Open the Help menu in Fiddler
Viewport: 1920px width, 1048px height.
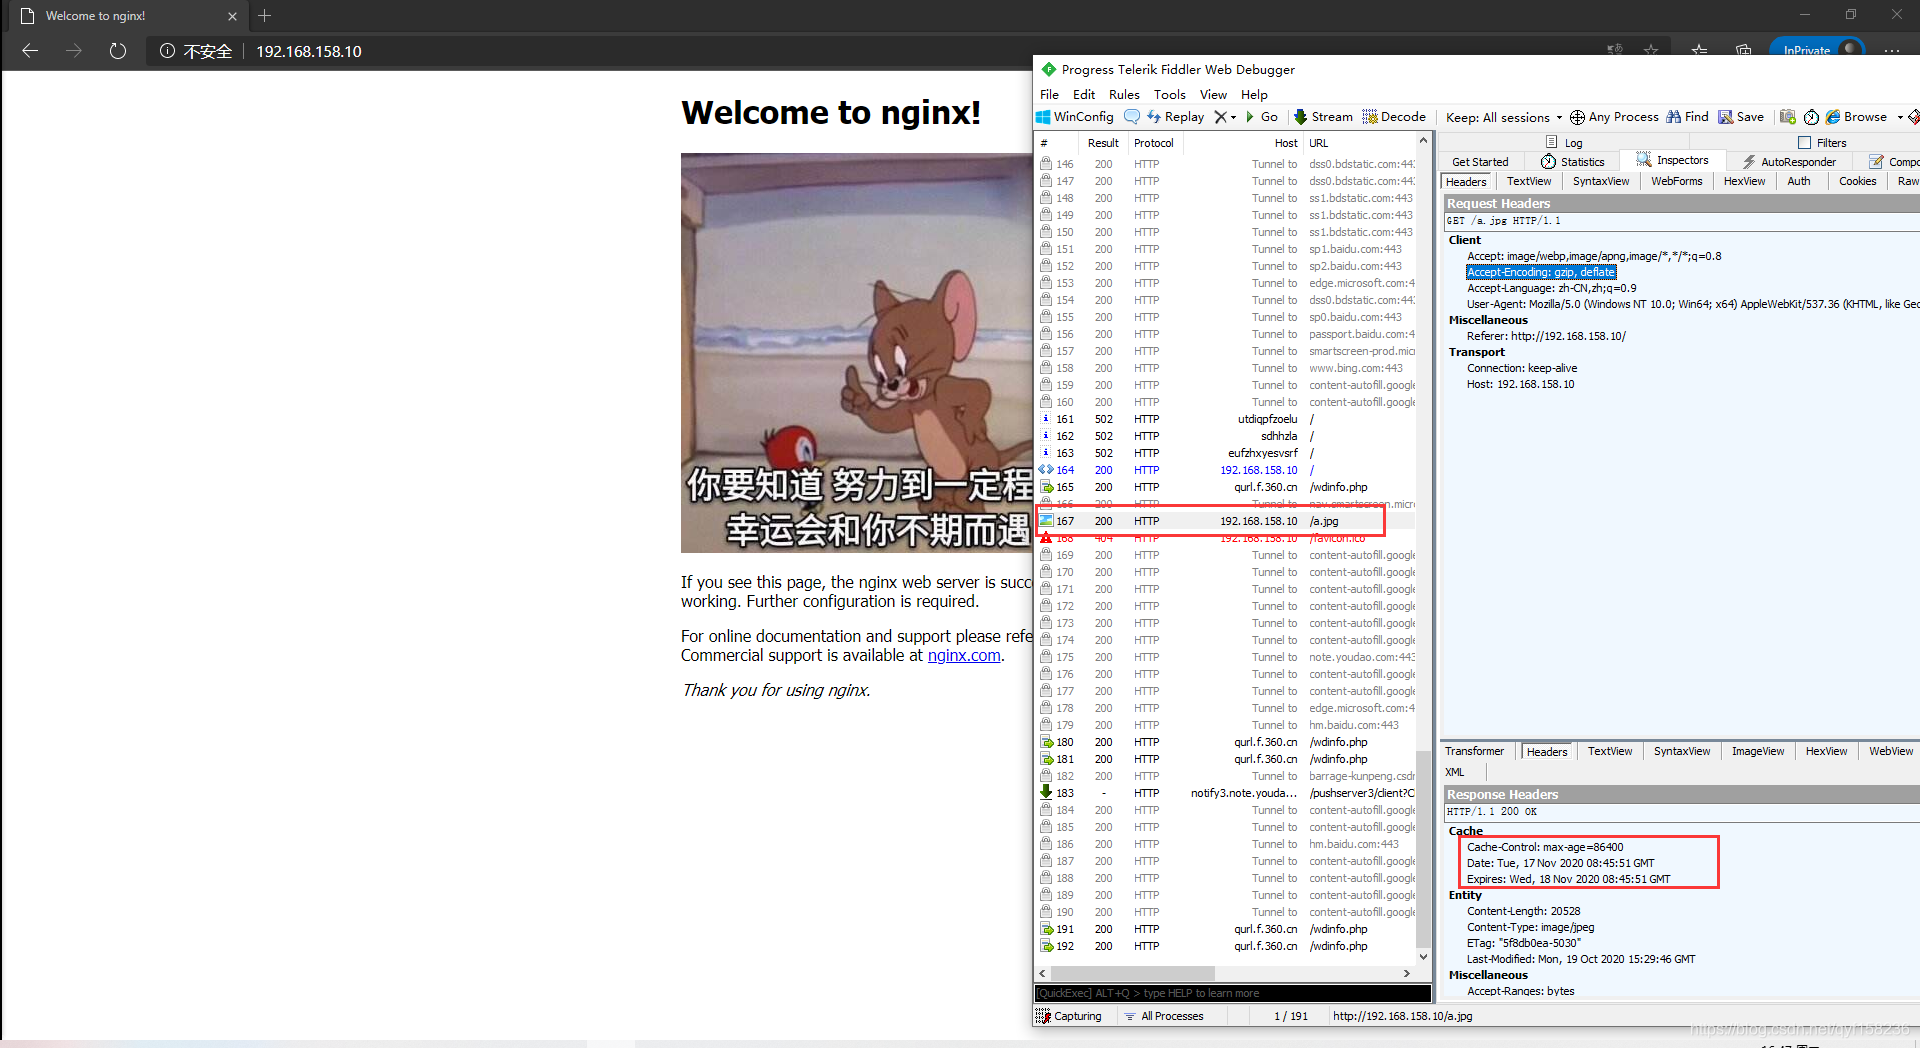1254,94
